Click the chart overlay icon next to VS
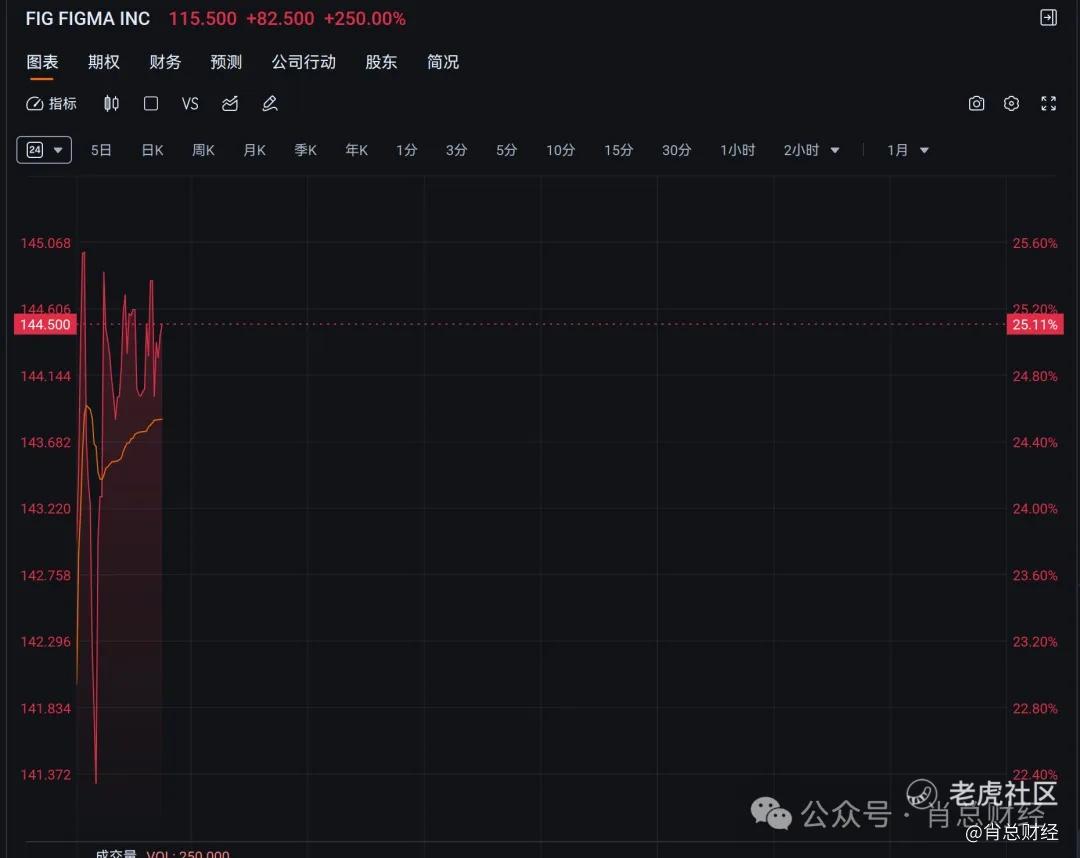The image size is (1080, 858). (x=230, y=103)
